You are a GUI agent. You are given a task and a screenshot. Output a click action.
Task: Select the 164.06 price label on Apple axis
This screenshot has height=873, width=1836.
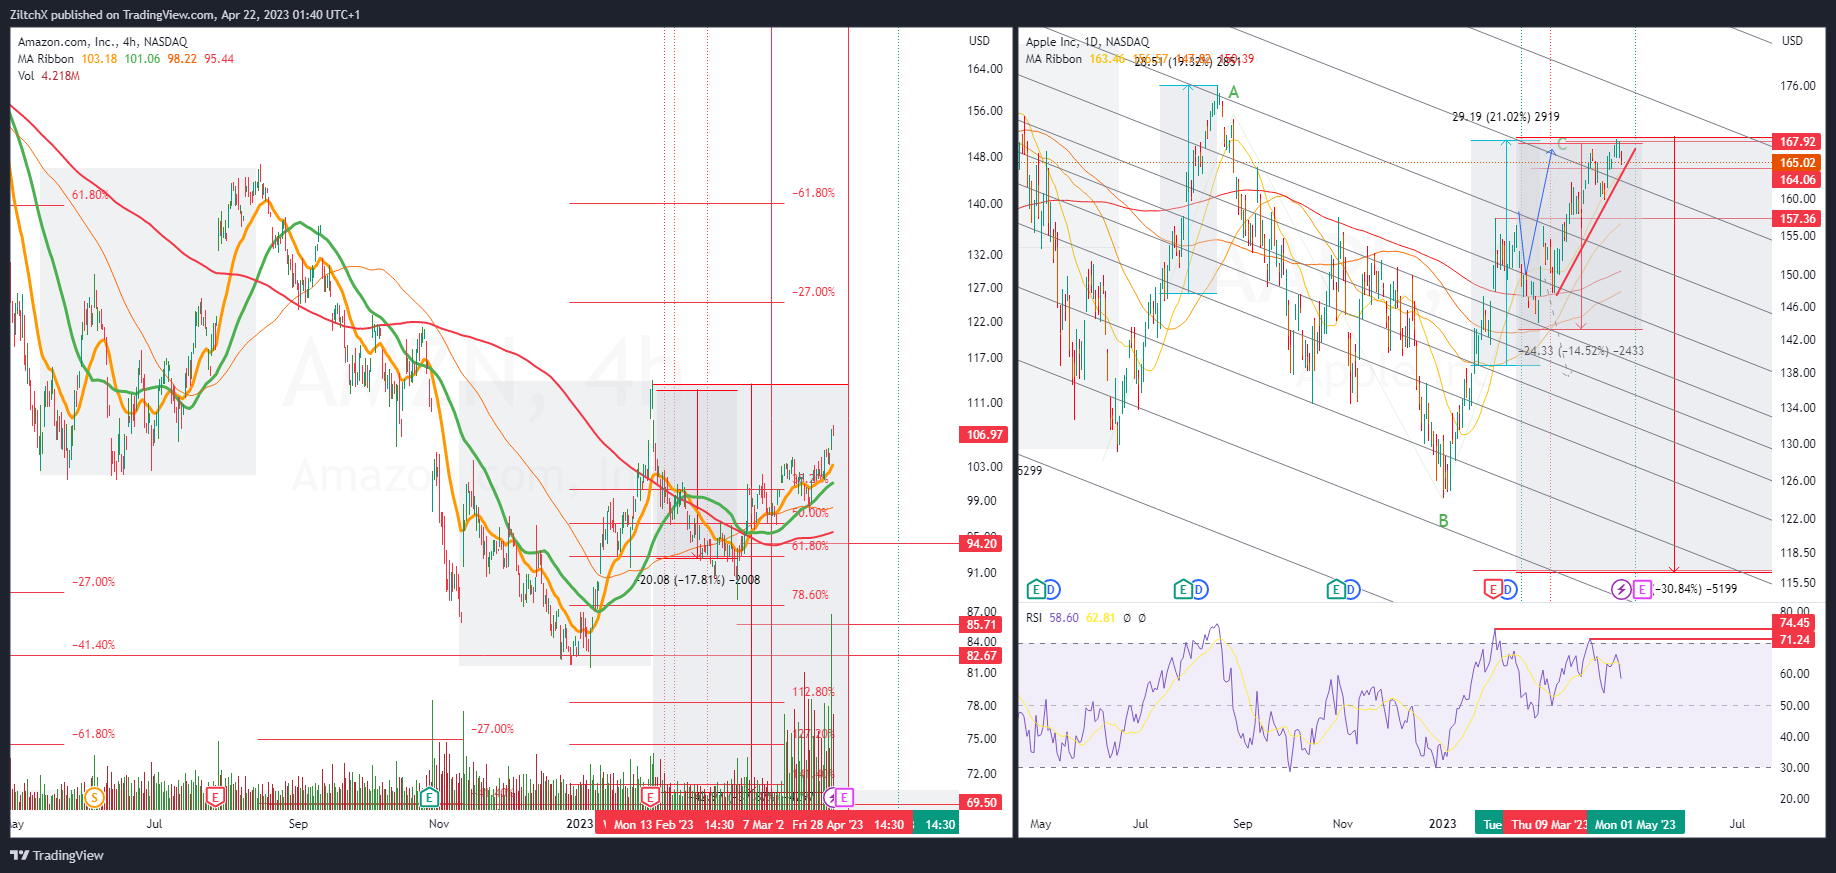1797,180
